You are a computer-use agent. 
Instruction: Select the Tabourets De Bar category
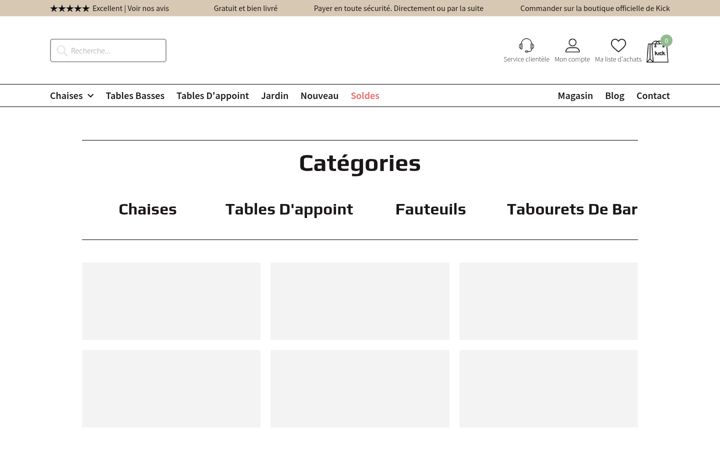572,209
